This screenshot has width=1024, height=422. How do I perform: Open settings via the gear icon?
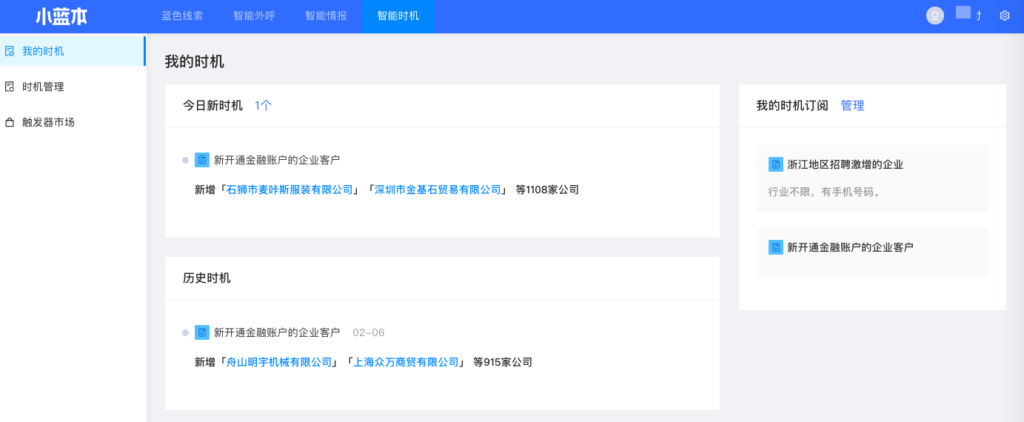pos(1005,16)
